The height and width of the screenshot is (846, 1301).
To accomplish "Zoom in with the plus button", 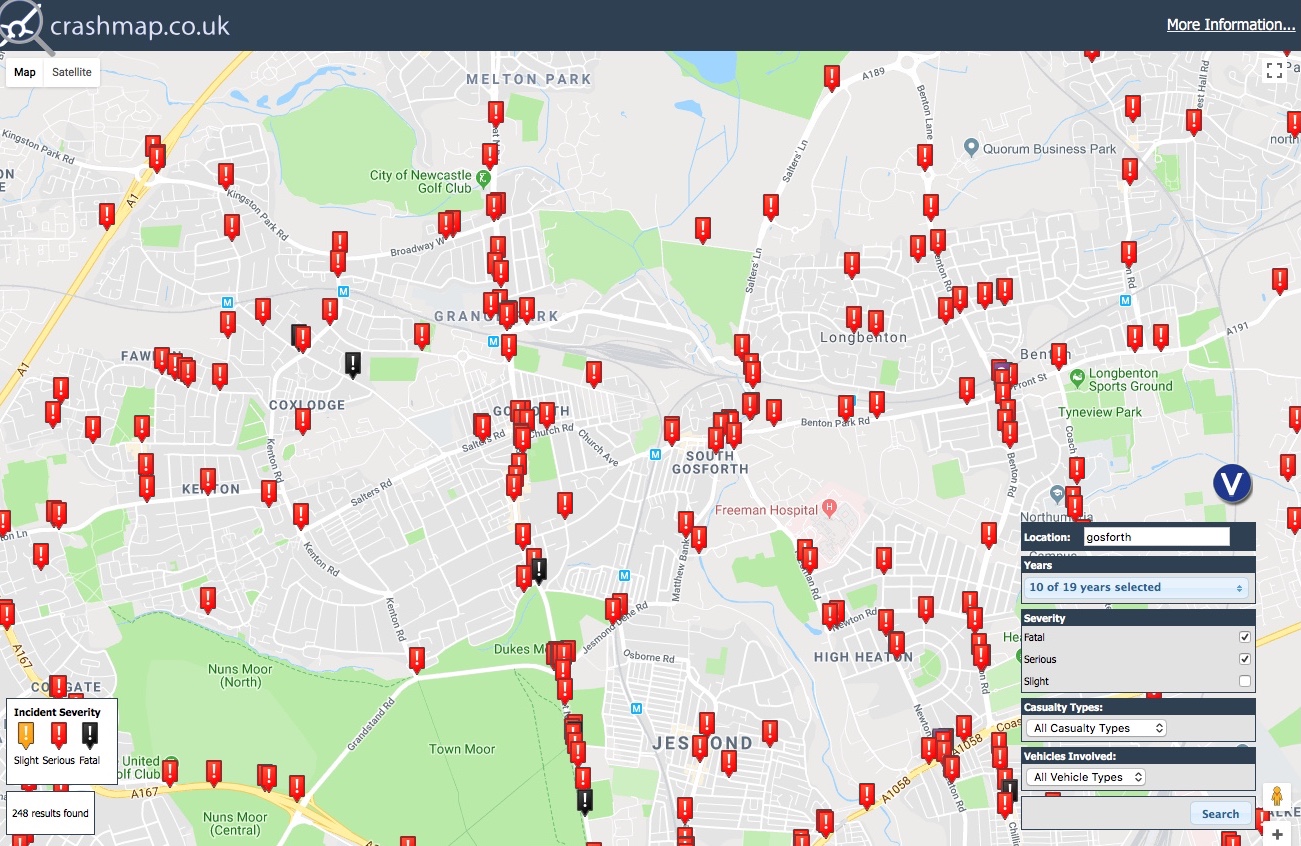I will click(x=1277, y=835).
